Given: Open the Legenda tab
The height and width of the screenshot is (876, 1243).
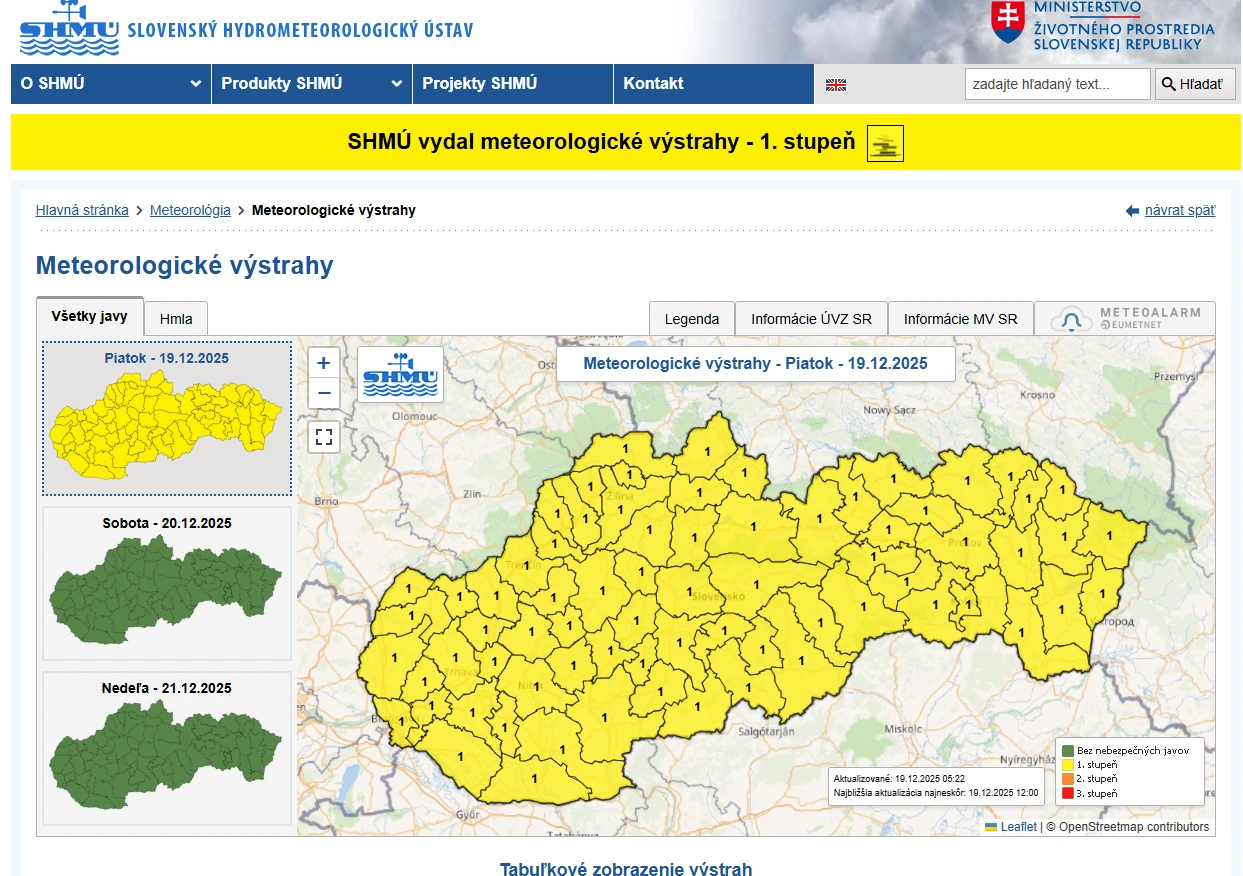Looking at the screenshot, I should click(692, 319).
